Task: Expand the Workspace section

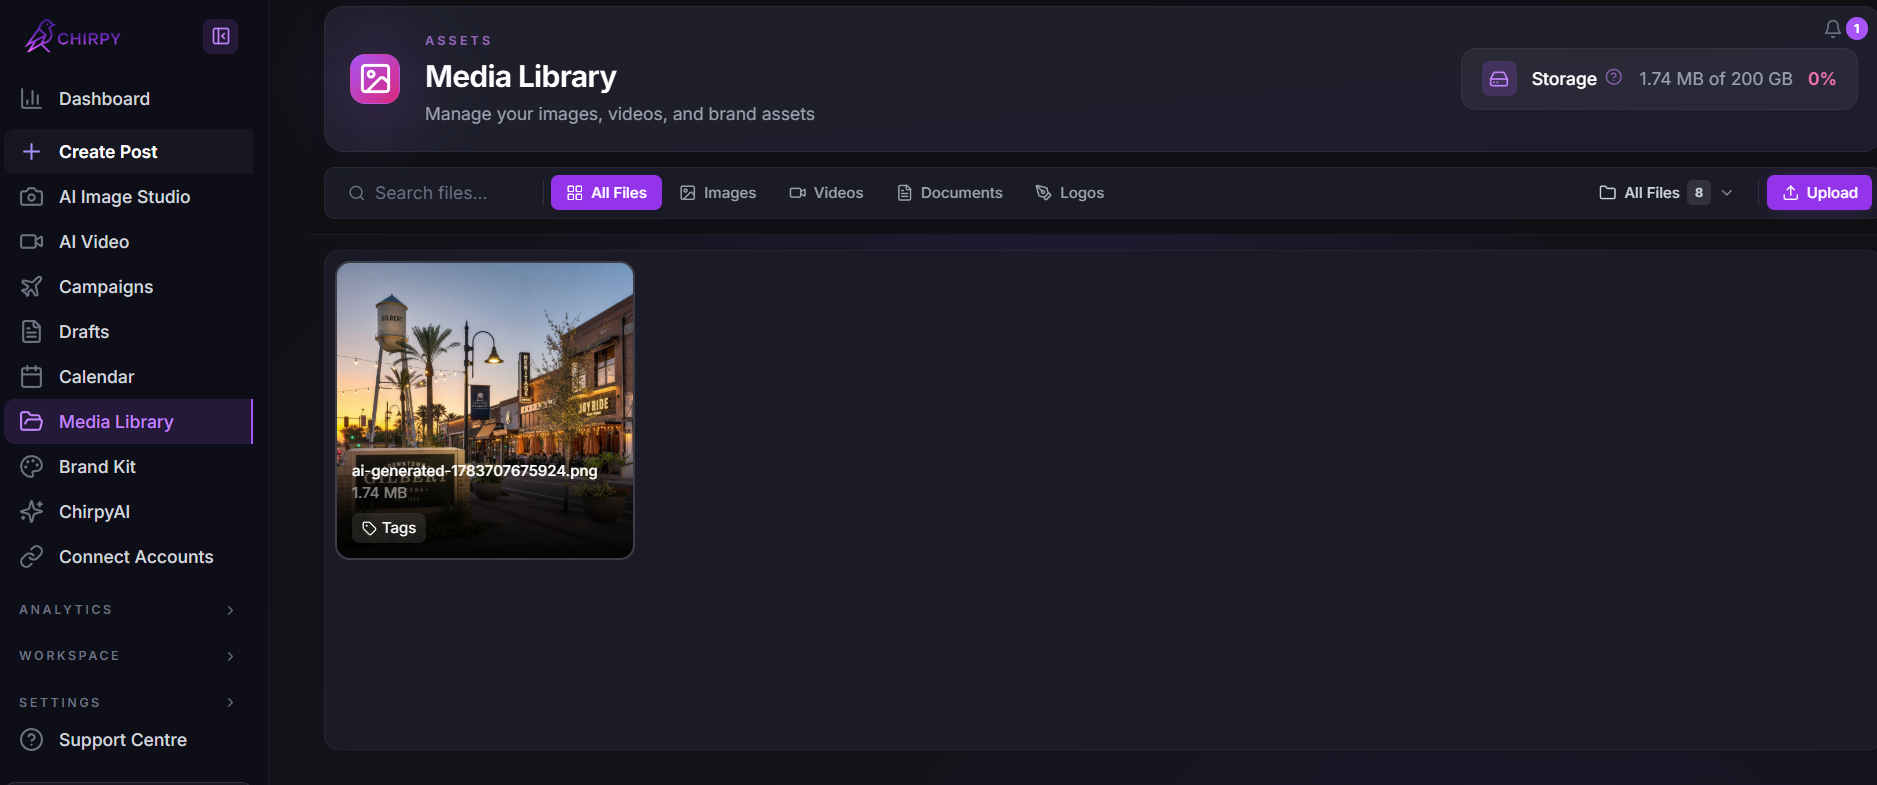Action: (x=128, y=656)
